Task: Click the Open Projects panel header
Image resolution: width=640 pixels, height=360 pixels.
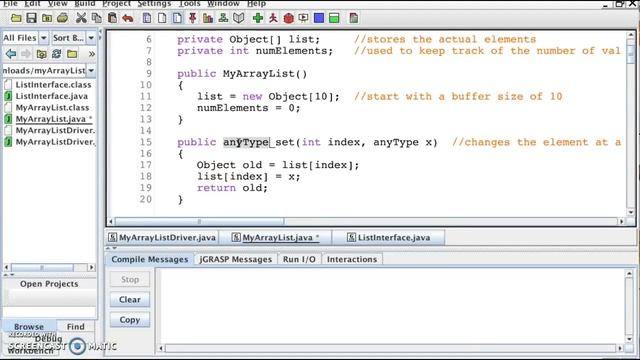Action: [49, 284]
